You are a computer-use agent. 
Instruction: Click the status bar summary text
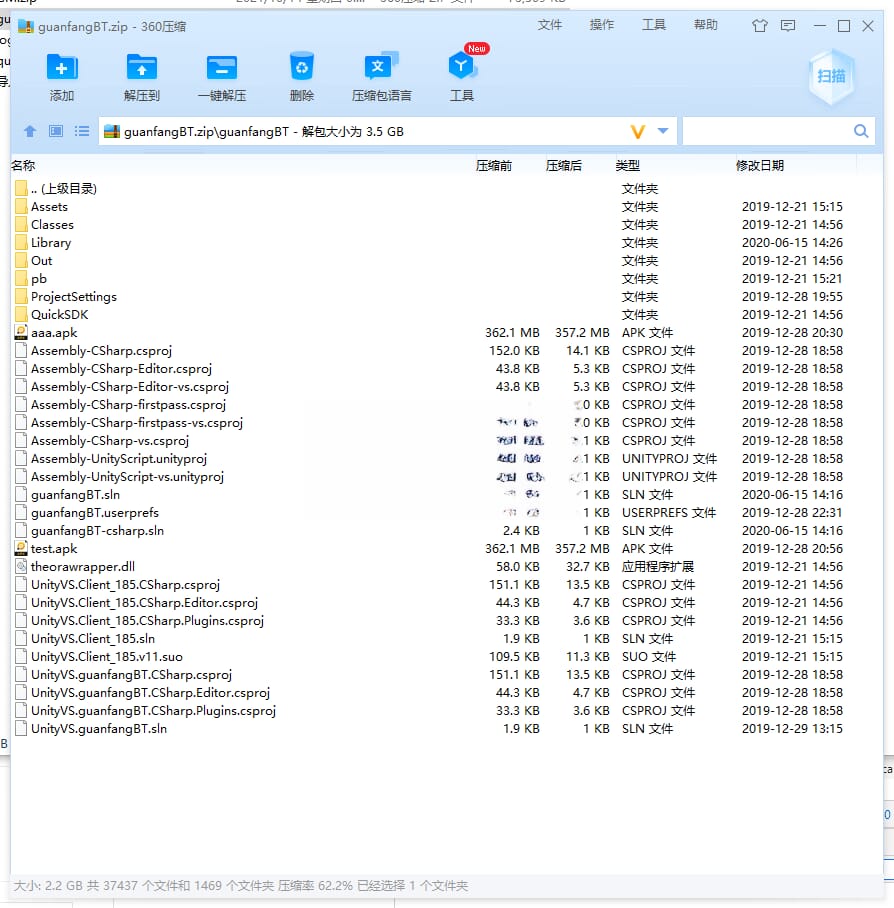(x=240, y=885)
